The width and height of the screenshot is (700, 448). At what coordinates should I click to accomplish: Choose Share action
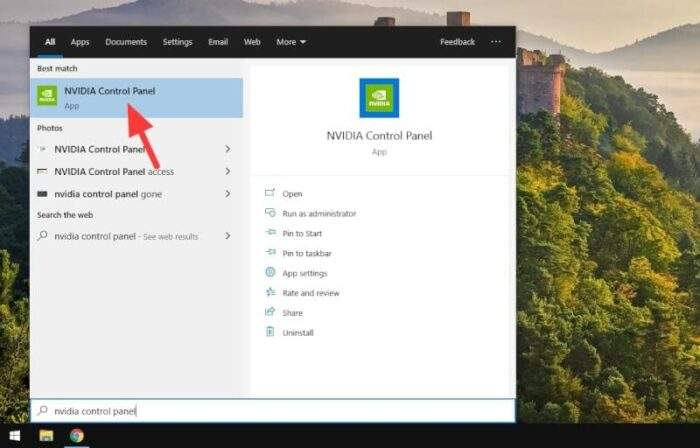292,313
